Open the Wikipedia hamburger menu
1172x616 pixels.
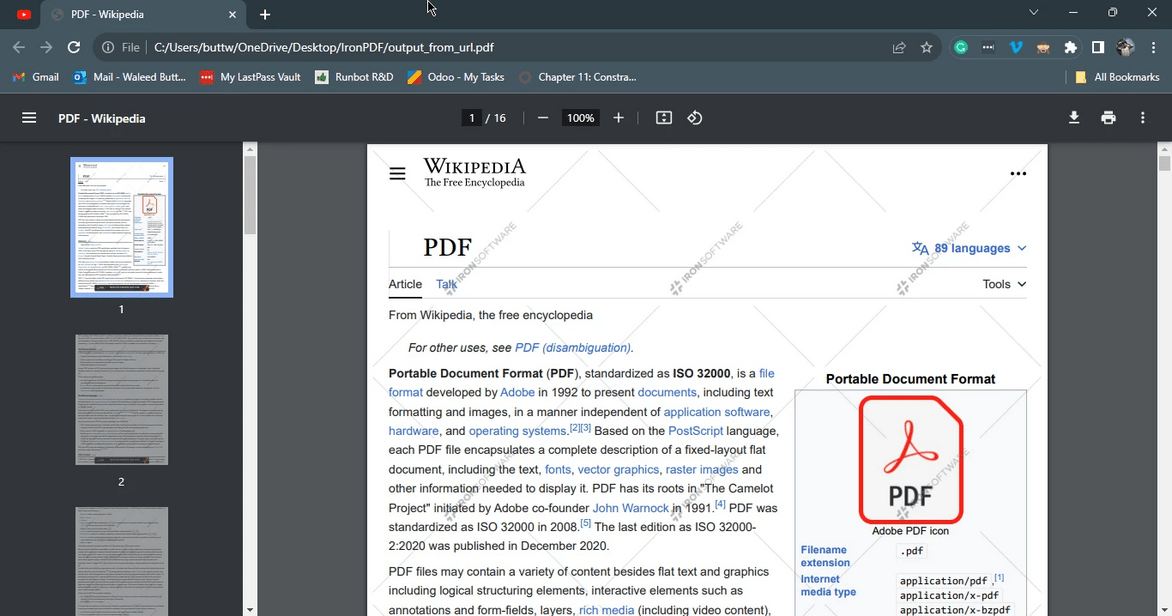tap(398, 173)
